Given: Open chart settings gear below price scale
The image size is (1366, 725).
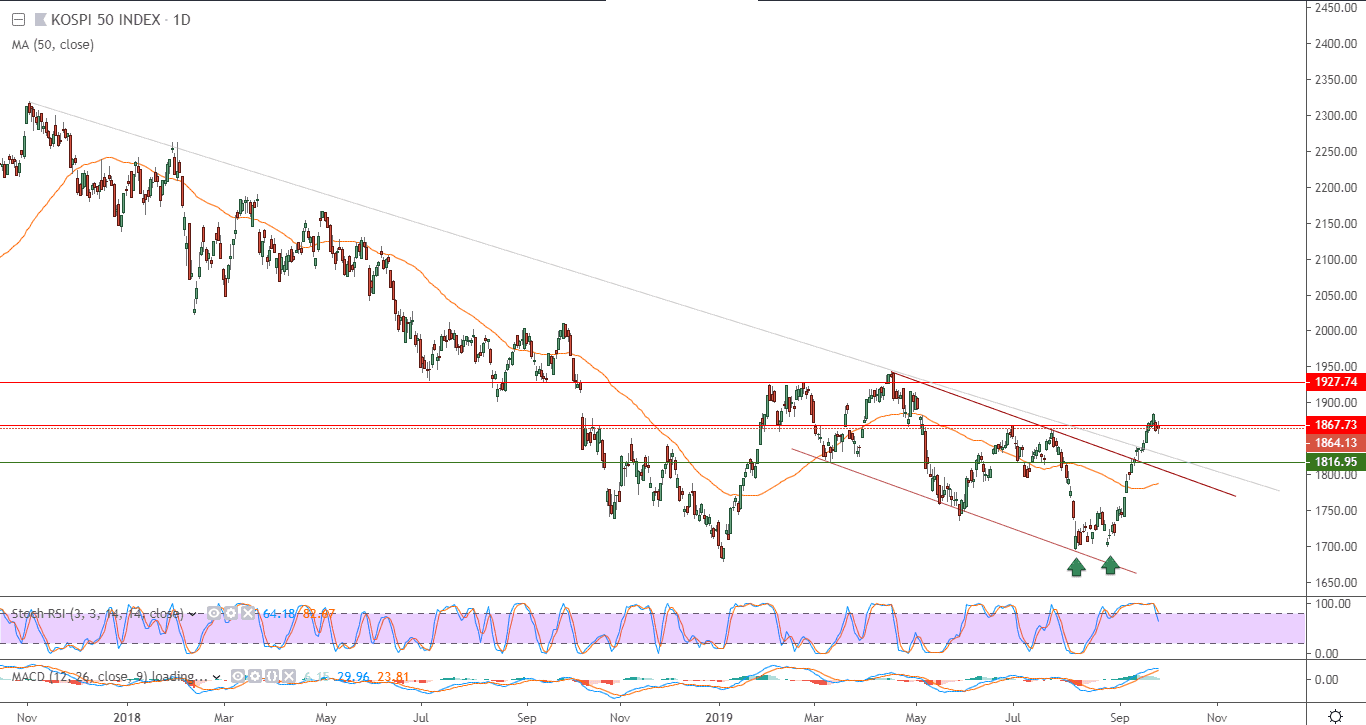Looking at the screenshot, I should pyautogui.click(x=1336, y=715).
